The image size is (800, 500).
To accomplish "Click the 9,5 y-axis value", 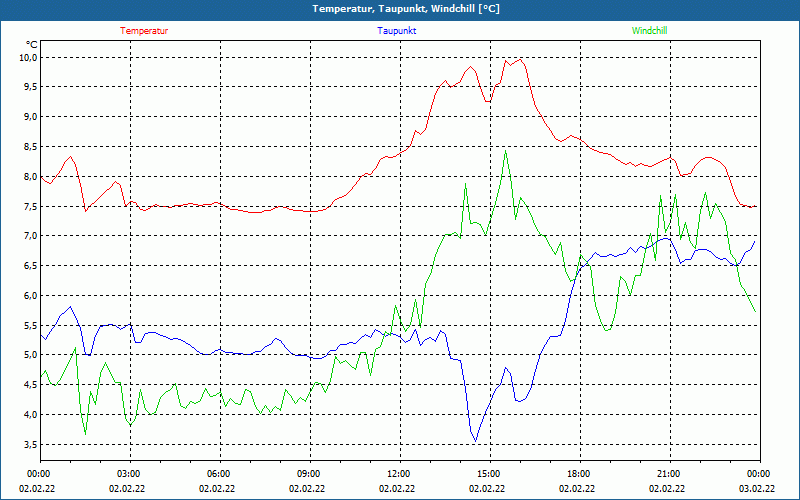I will coord(31,87).
